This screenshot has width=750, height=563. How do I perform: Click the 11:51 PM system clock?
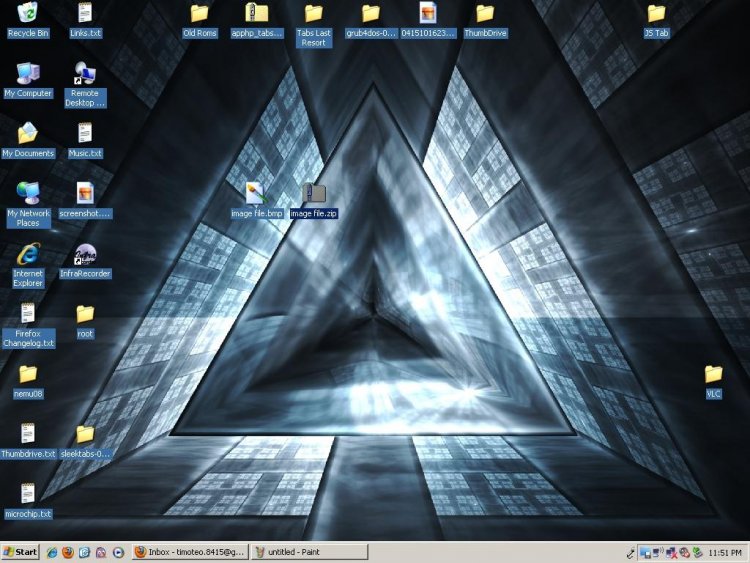click(x=725, y=553)
